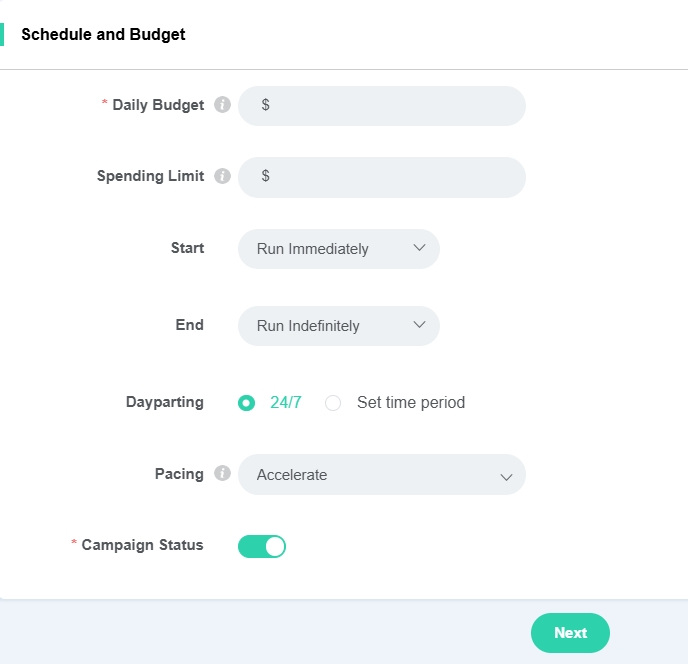Image resolution: width=688 pixels, height=664 pixels.
Task: Click the chevron arrow on Accelerate field
Action: [506, 476]
